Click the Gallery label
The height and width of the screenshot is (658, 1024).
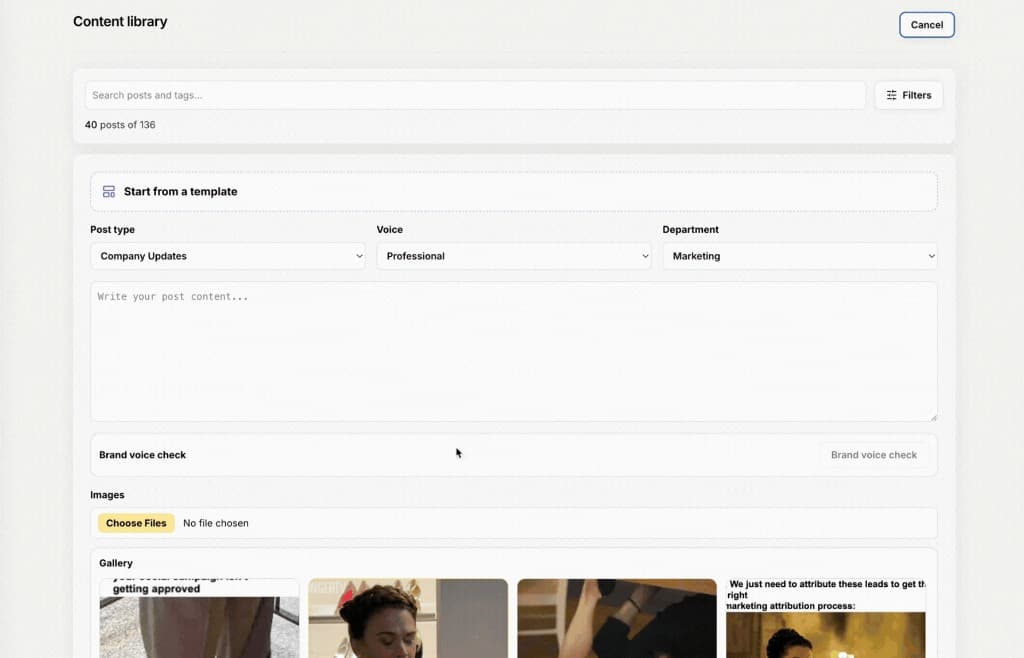pyautogui.click(x=116, y=563)
